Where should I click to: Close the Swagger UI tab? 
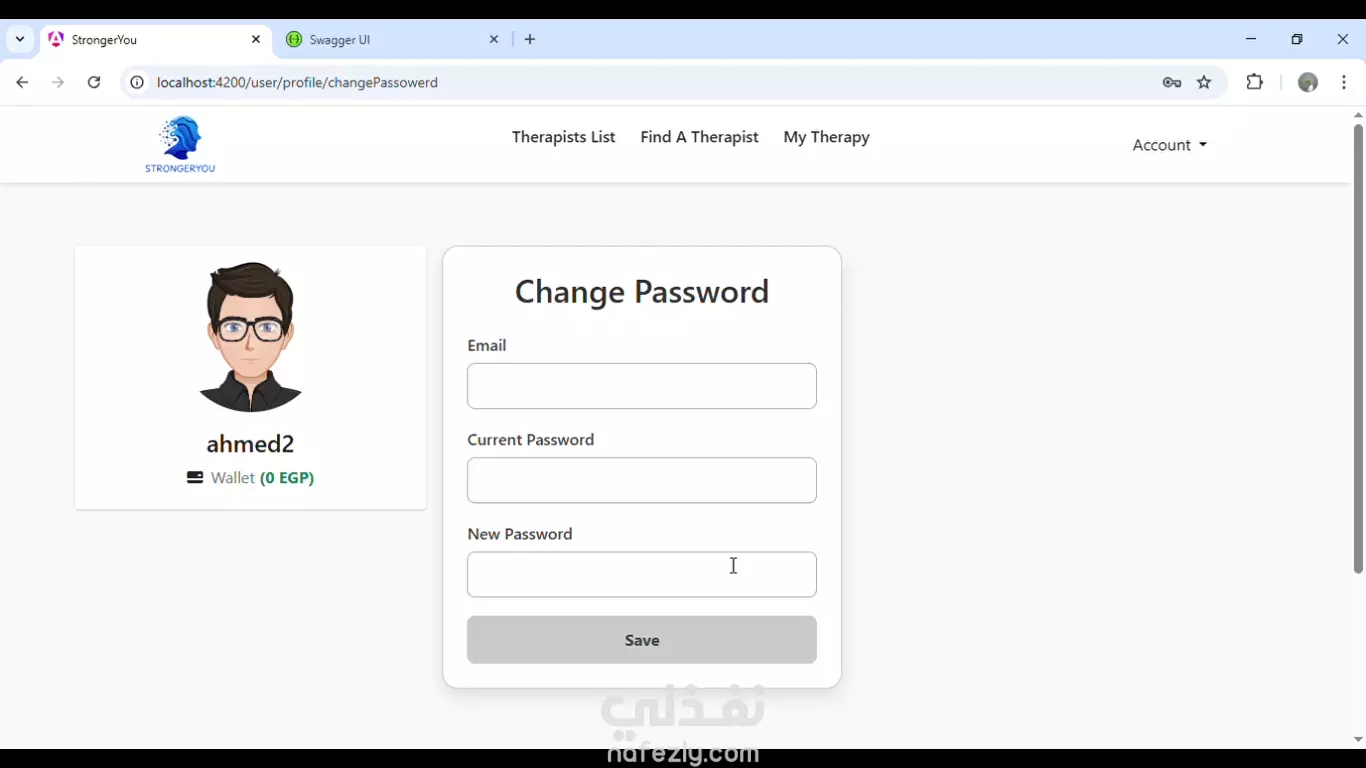pos(494,40)
